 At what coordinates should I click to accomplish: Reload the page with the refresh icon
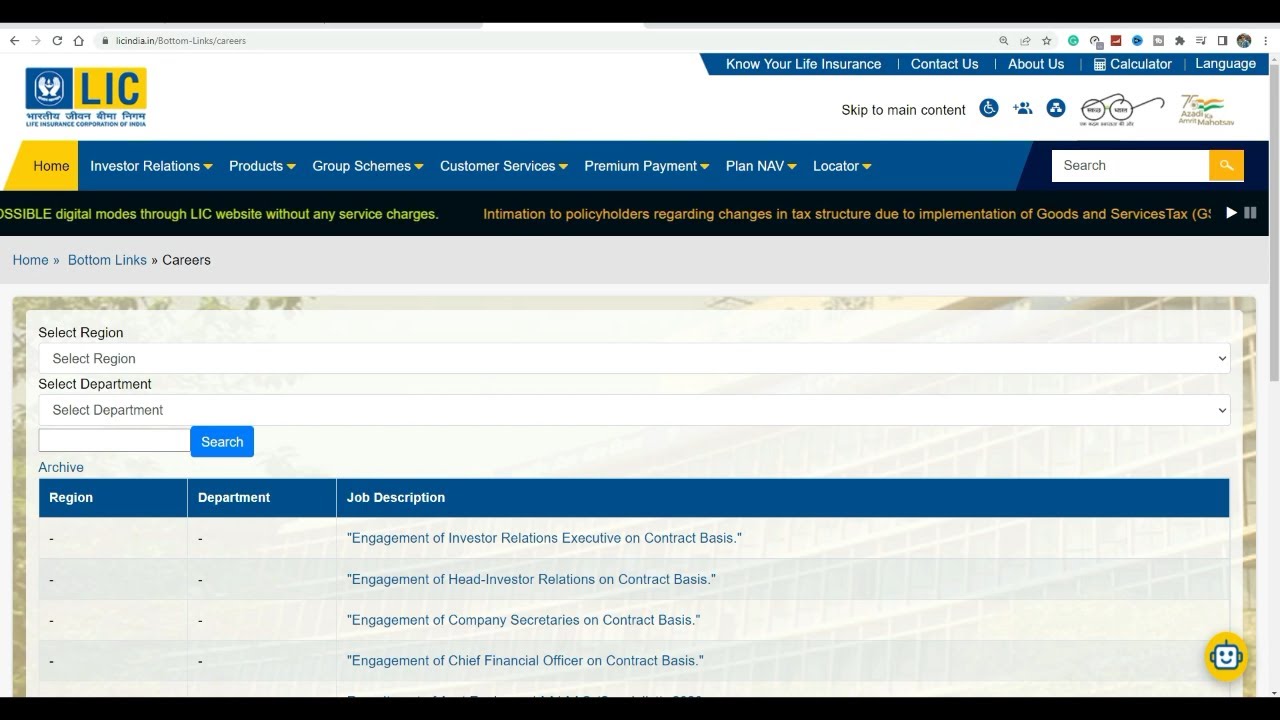(x=57, y=41)
